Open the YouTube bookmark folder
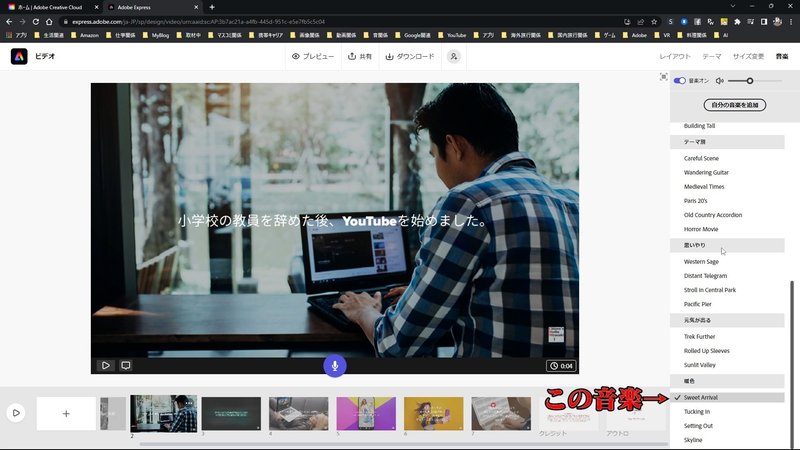This screenshot has height=450, width=800. 452,35
